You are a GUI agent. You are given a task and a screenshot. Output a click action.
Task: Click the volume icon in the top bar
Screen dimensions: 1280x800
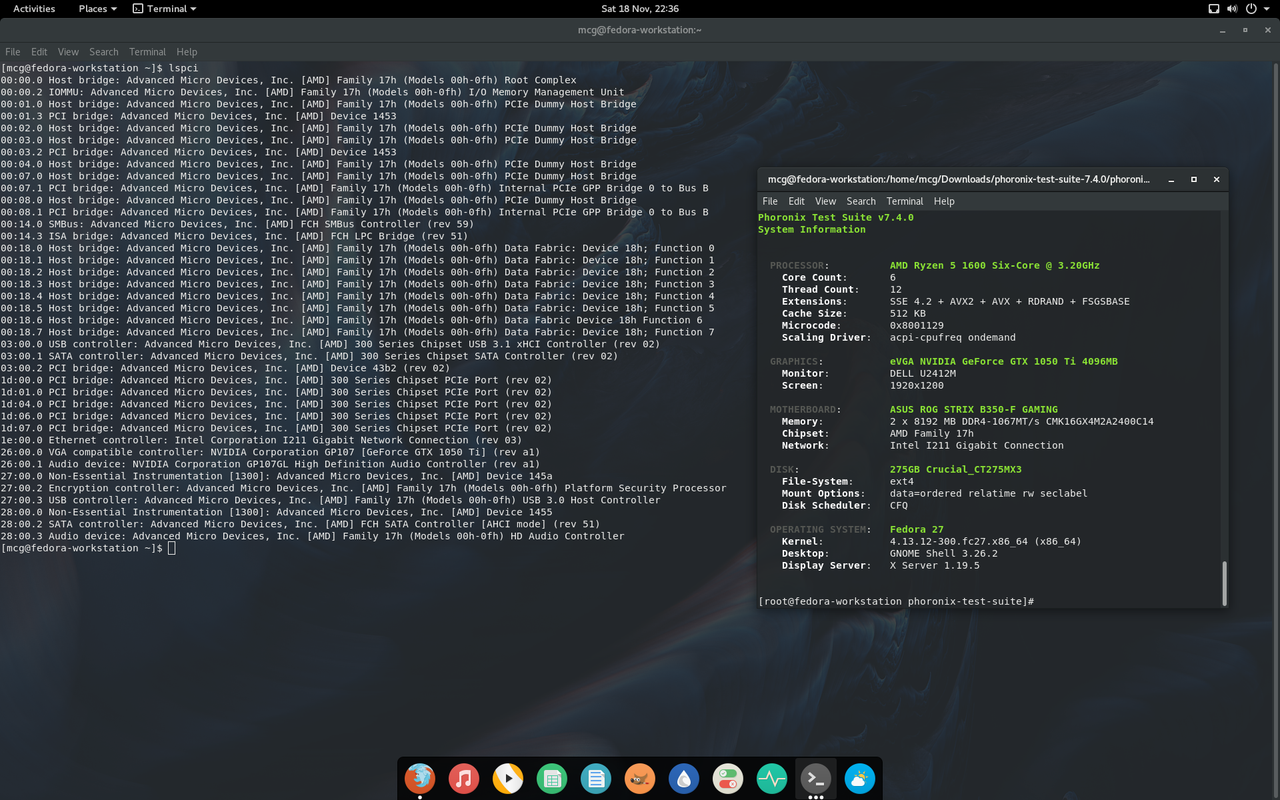click(x=1232, y=8)
